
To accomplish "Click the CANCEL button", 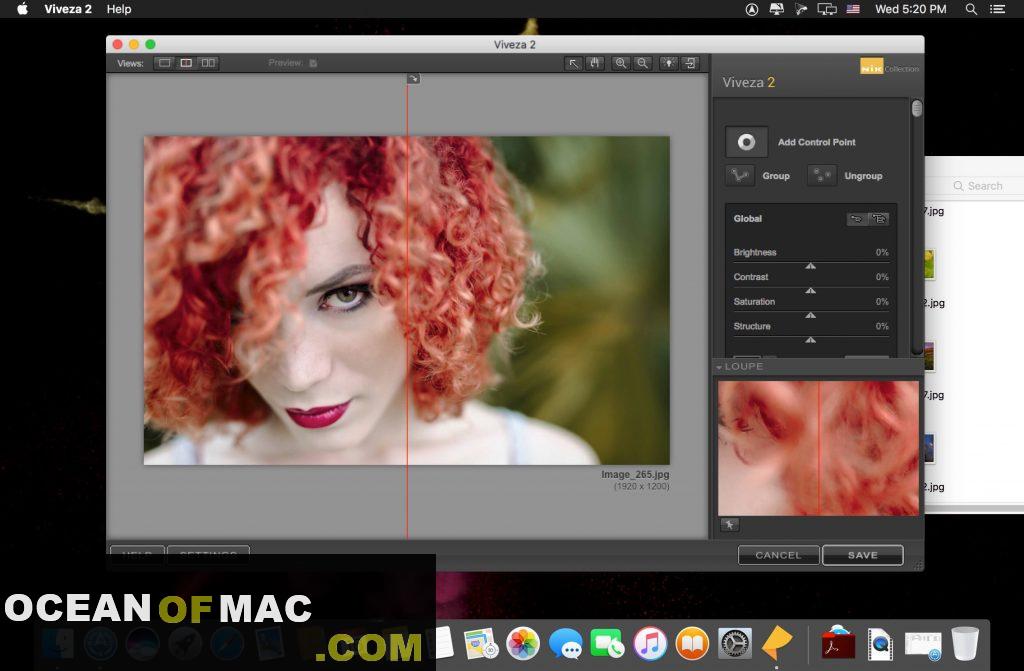I will [778, 555].
